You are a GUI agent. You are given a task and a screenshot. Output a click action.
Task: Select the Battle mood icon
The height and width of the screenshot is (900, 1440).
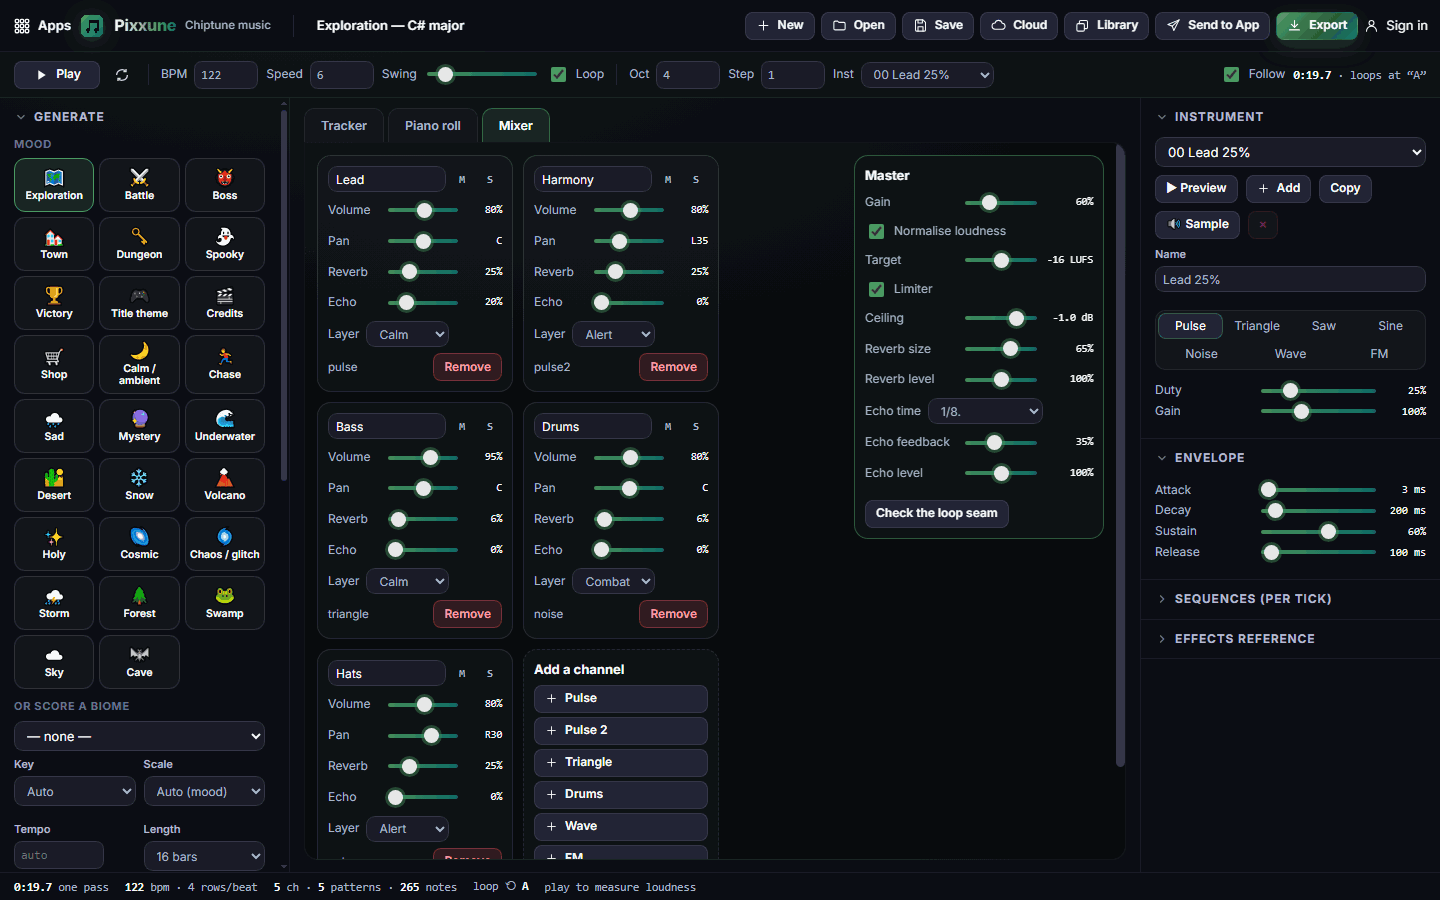coord(139,185)
